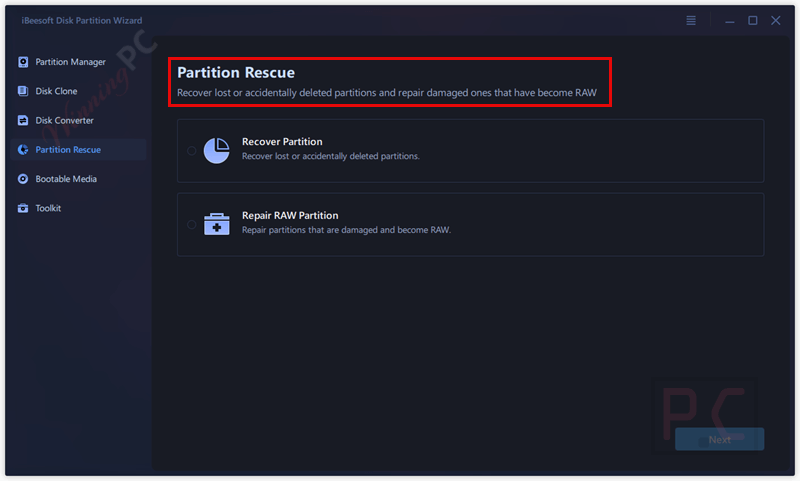Click "Repair partitions that are damaged and become RAW." text

tap(346, 230)
